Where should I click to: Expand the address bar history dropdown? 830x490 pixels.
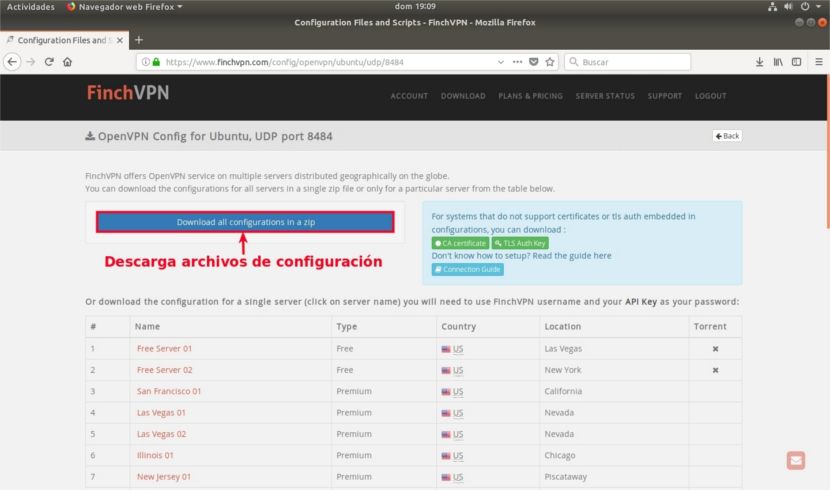coord(500,62)
